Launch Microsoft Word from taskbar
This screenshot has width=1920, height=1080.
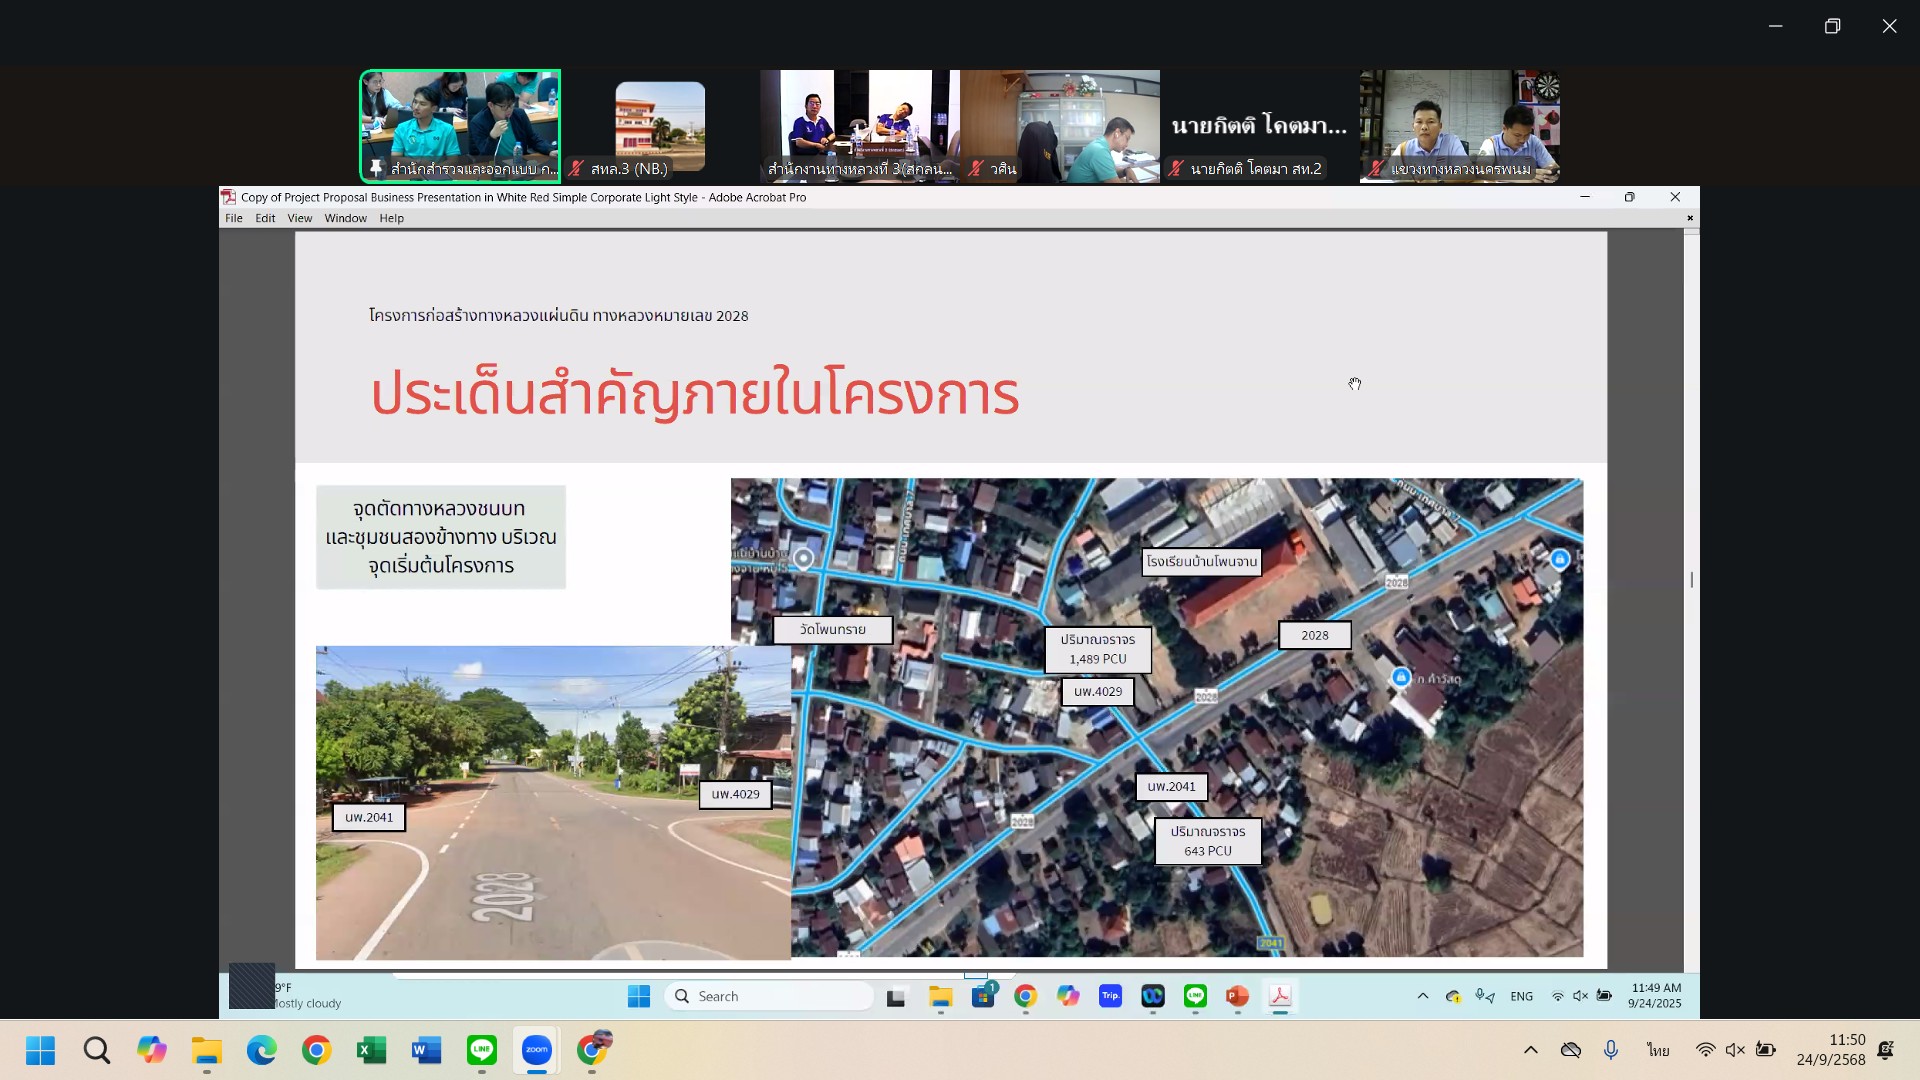(426, 1050)
